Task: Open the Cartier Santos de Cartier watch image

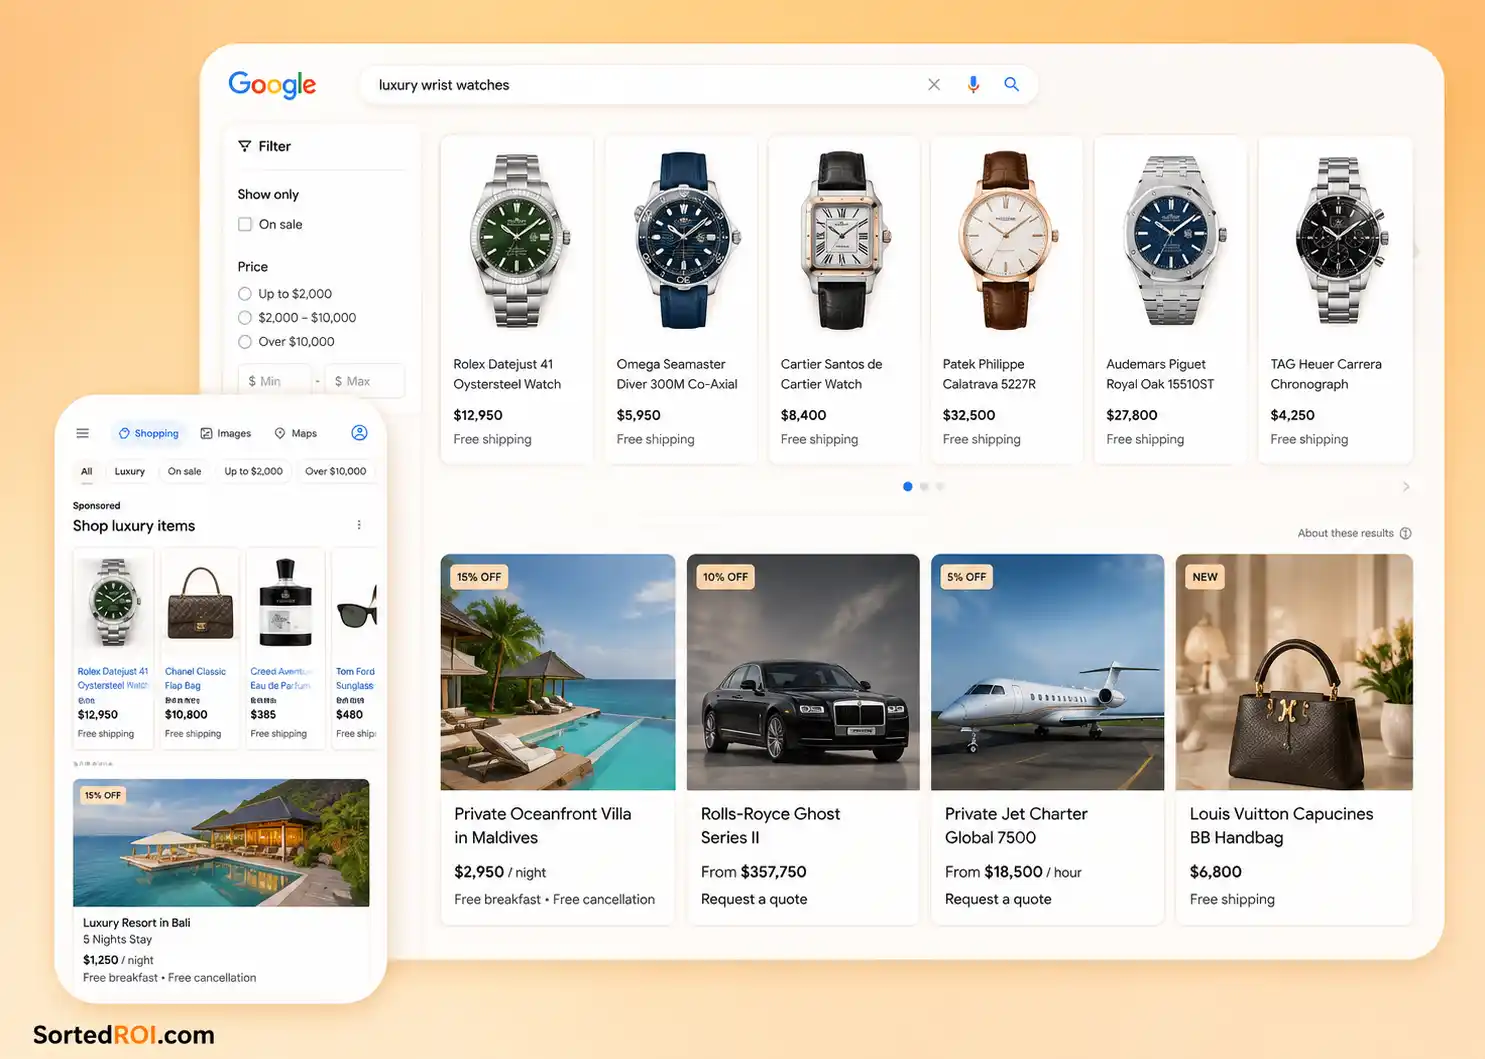Action: point(844,240)
